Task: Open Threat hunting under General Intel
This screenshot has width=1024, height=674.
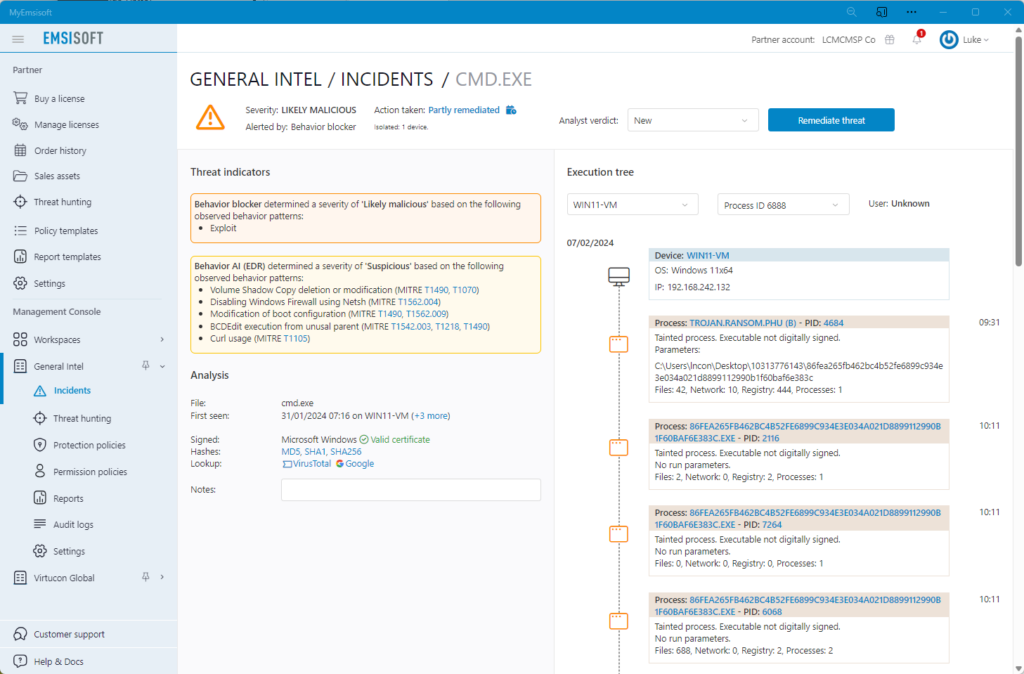Action: [x=82, y=418]
